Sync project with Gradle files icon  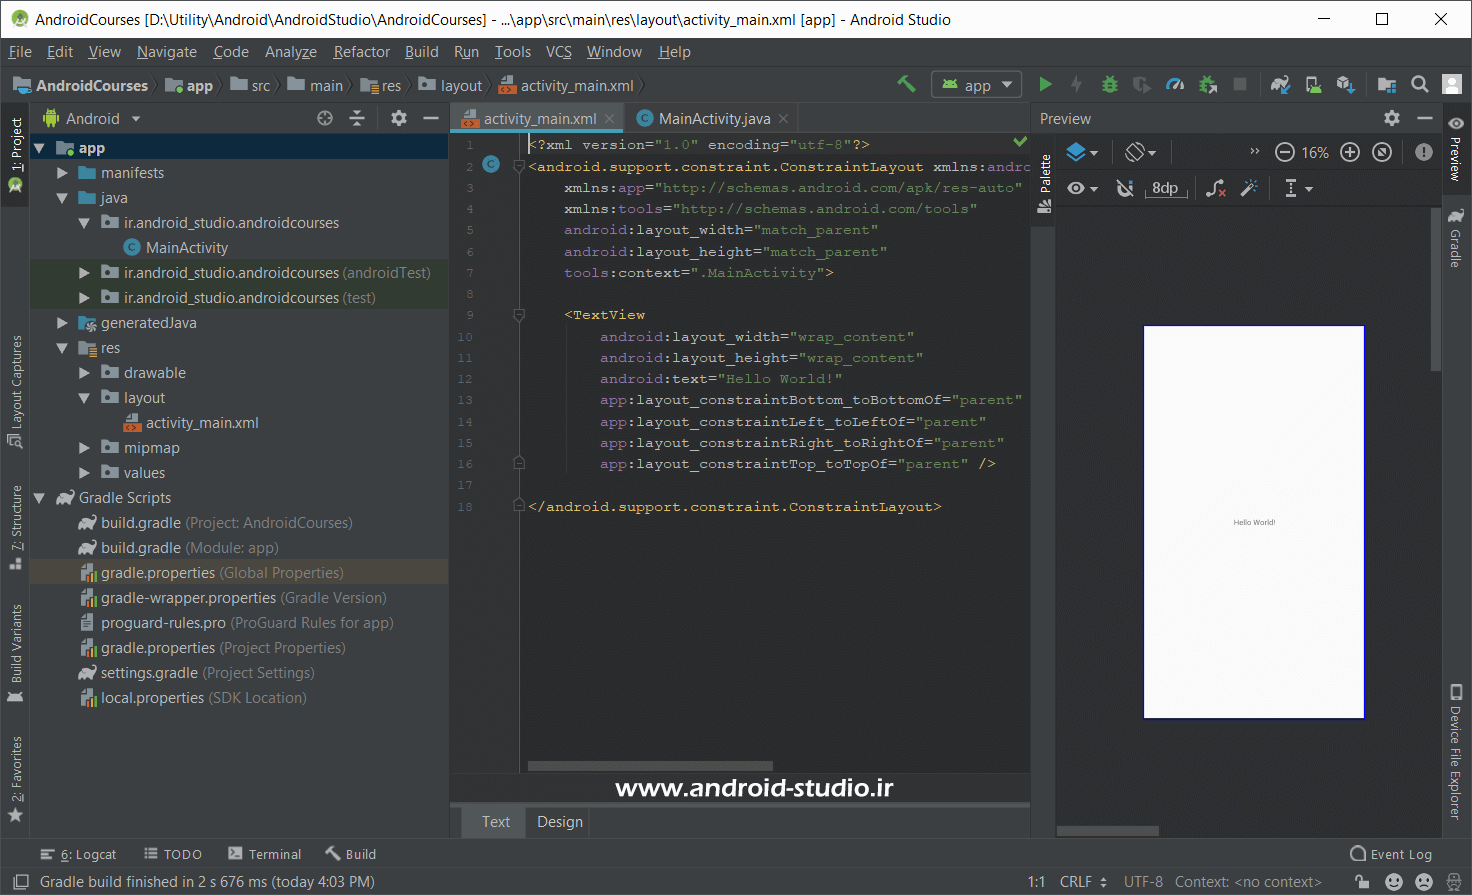click(1280, 85)
